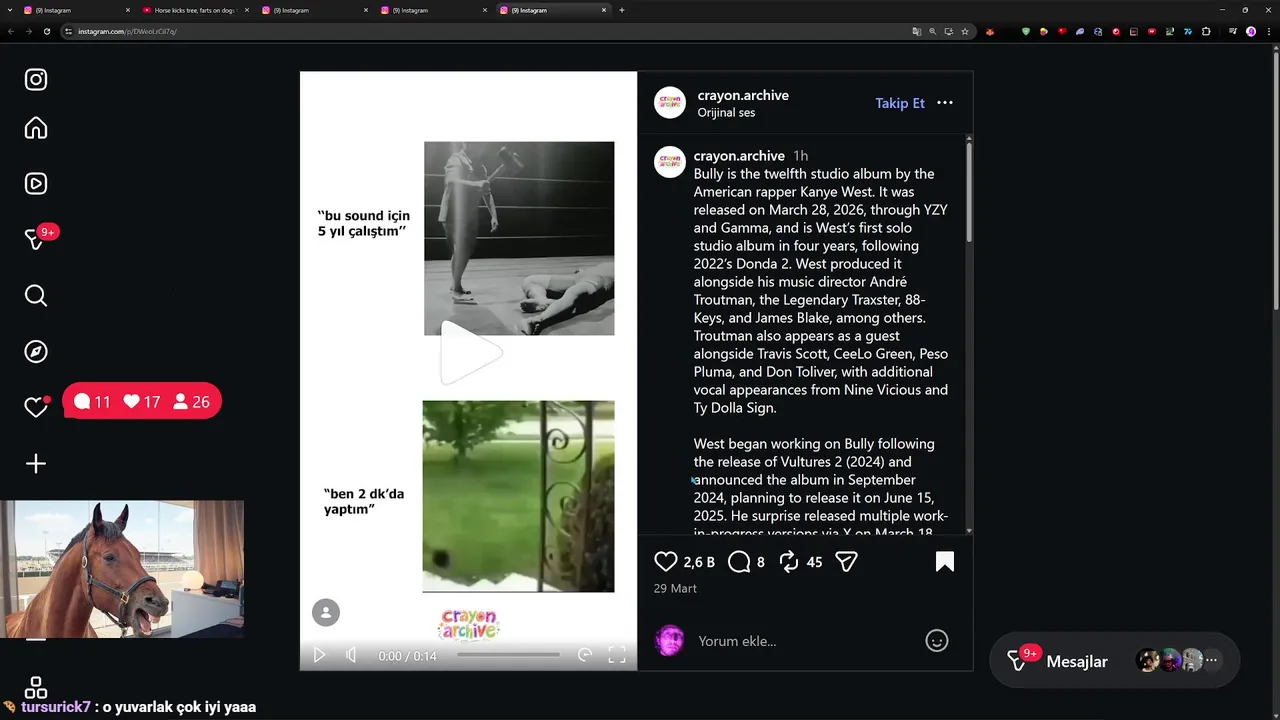Open the zoom magnifier in address bar

[933, 31]
